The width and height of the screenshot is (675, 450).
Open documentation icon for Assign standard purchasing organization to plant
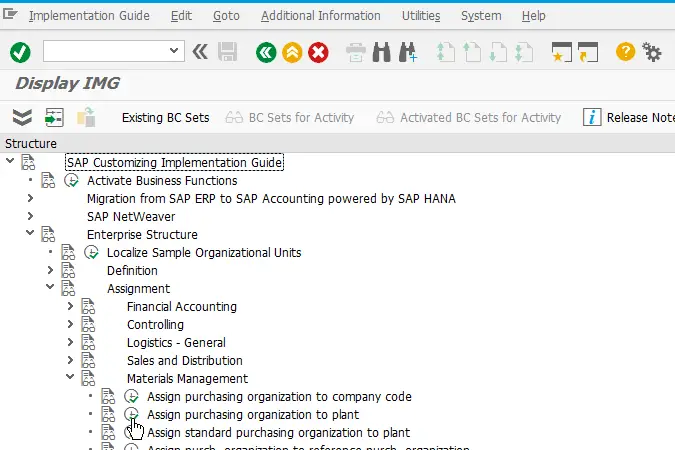[x=108, y=432]
